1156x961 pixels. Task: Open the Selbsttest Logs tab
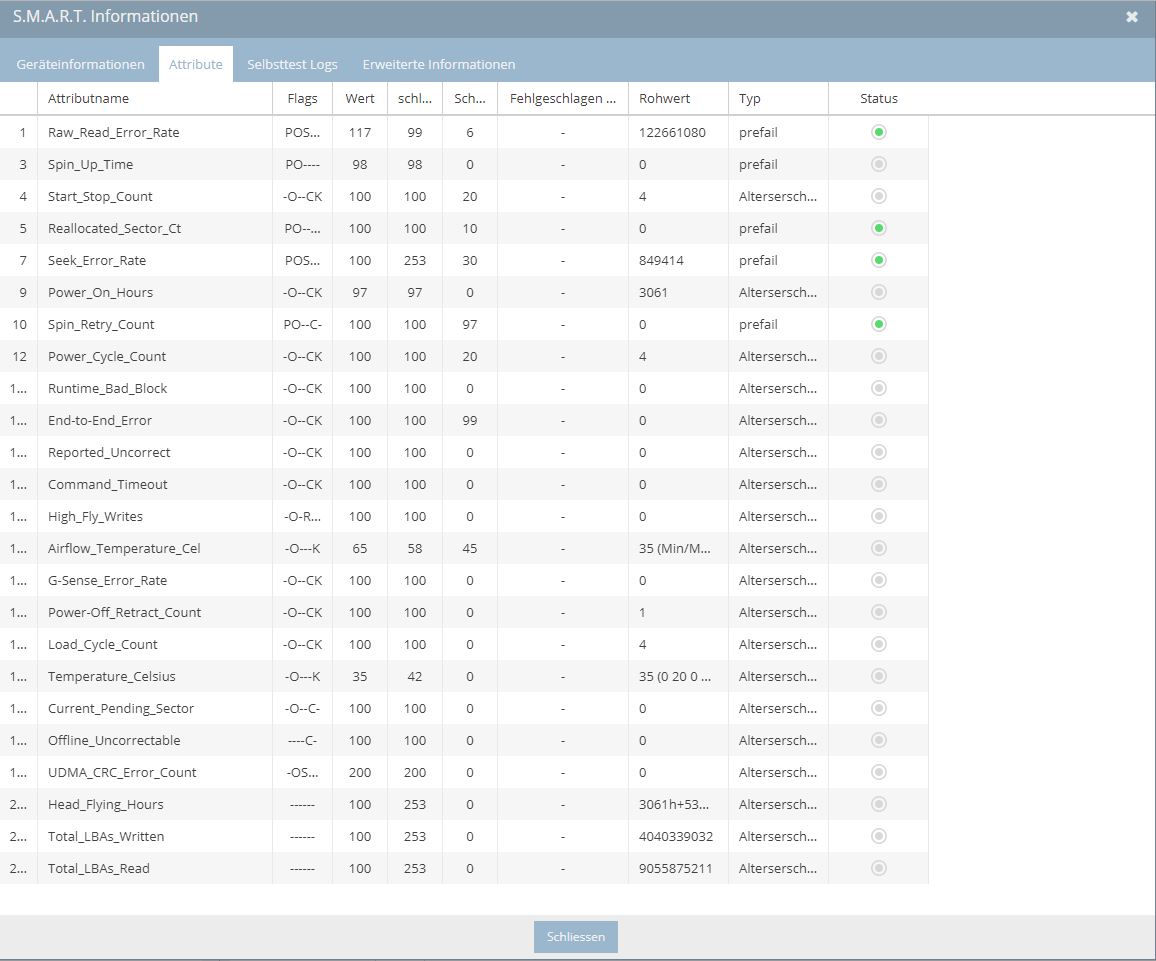tap(292, 64)
